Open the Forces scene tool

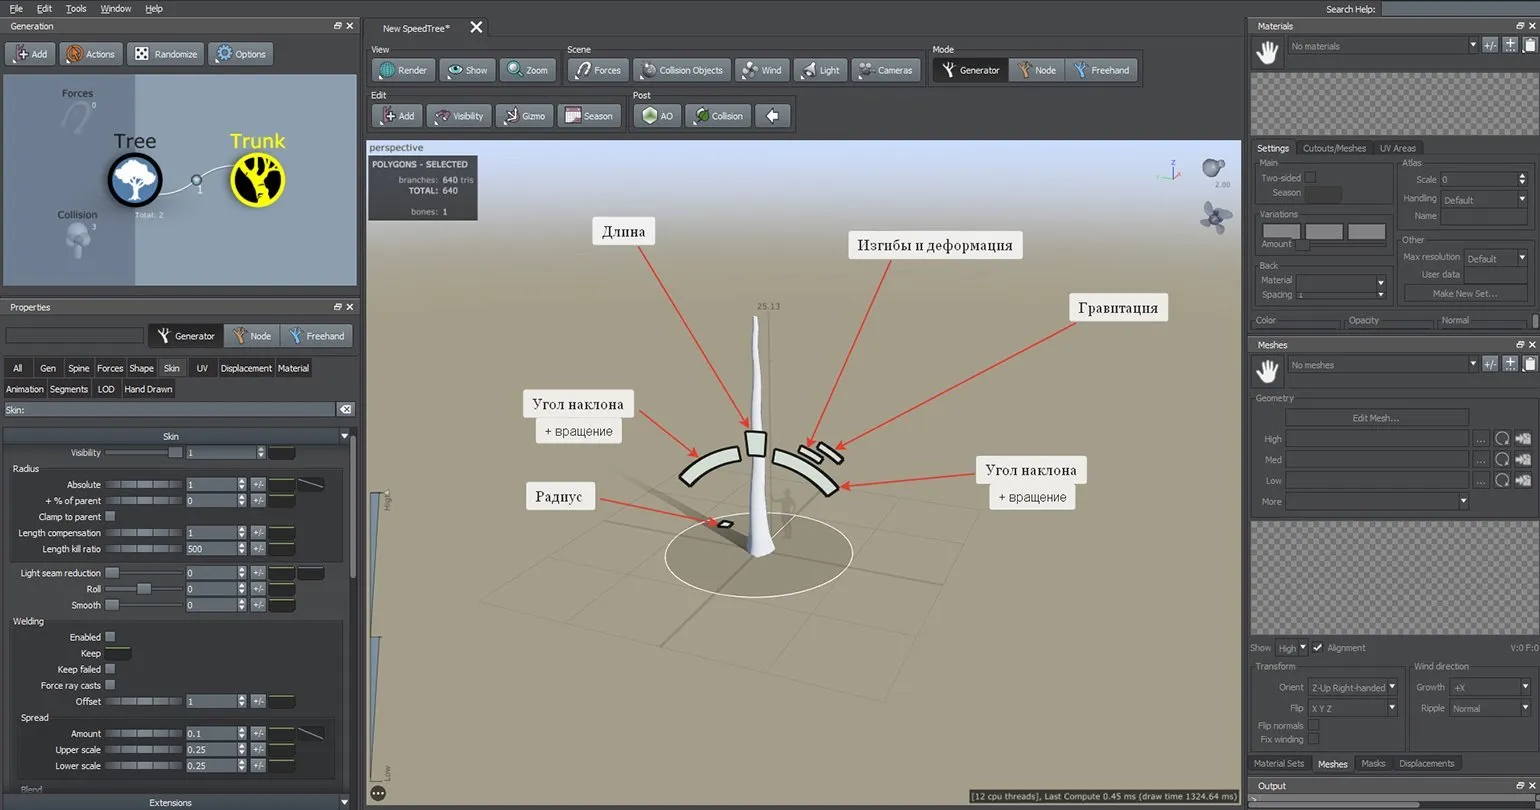click(596, 70)
